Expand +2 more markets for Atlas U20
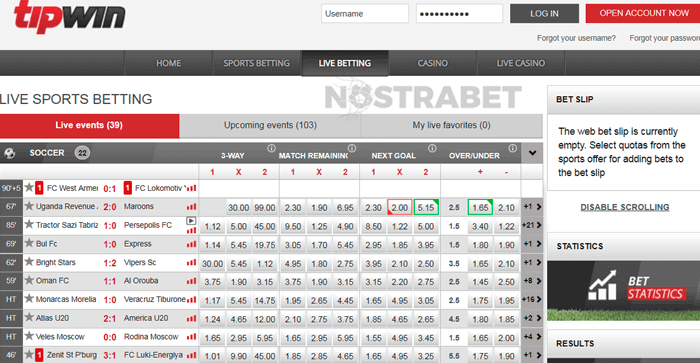Image resolution: width=700 pixels, height=363 pixels. coord(532,318)
